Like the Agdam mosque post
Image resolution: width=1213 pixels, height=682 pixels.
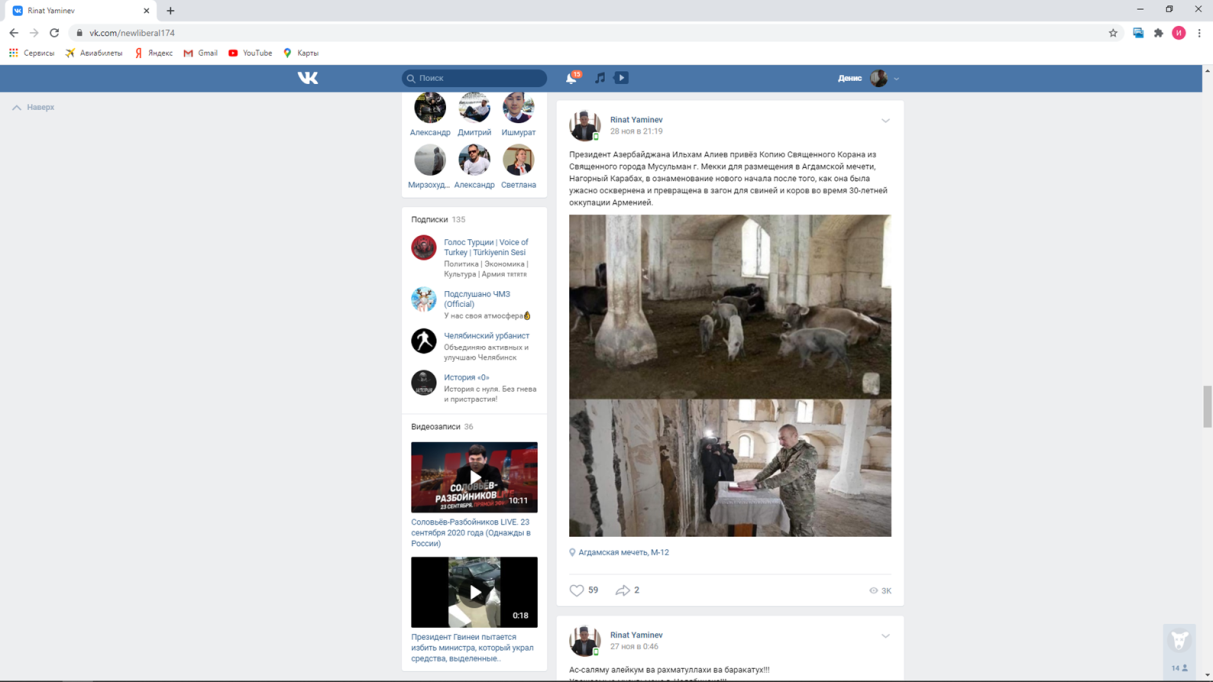tap(577, 590)
